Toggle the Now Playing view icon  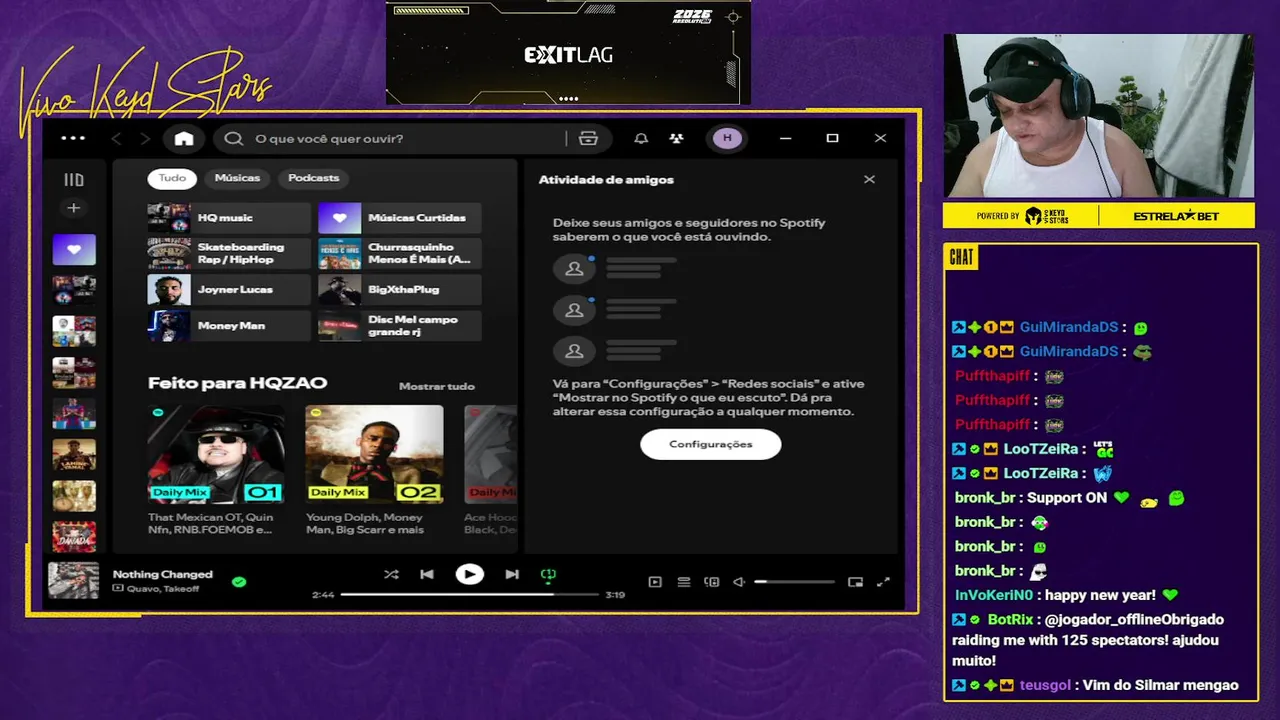(655, 582)
